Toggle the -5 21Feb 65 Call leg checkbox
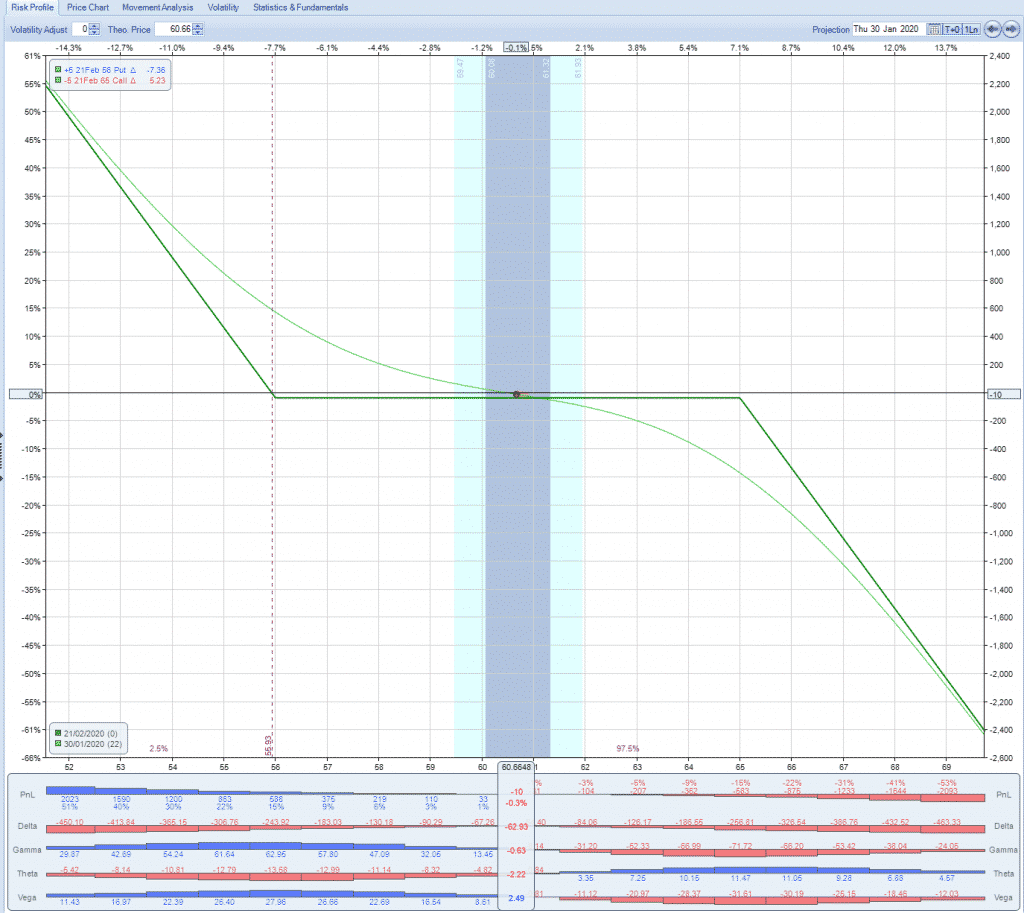Viewport: 1024px width, 913px height. coord(58,80)
